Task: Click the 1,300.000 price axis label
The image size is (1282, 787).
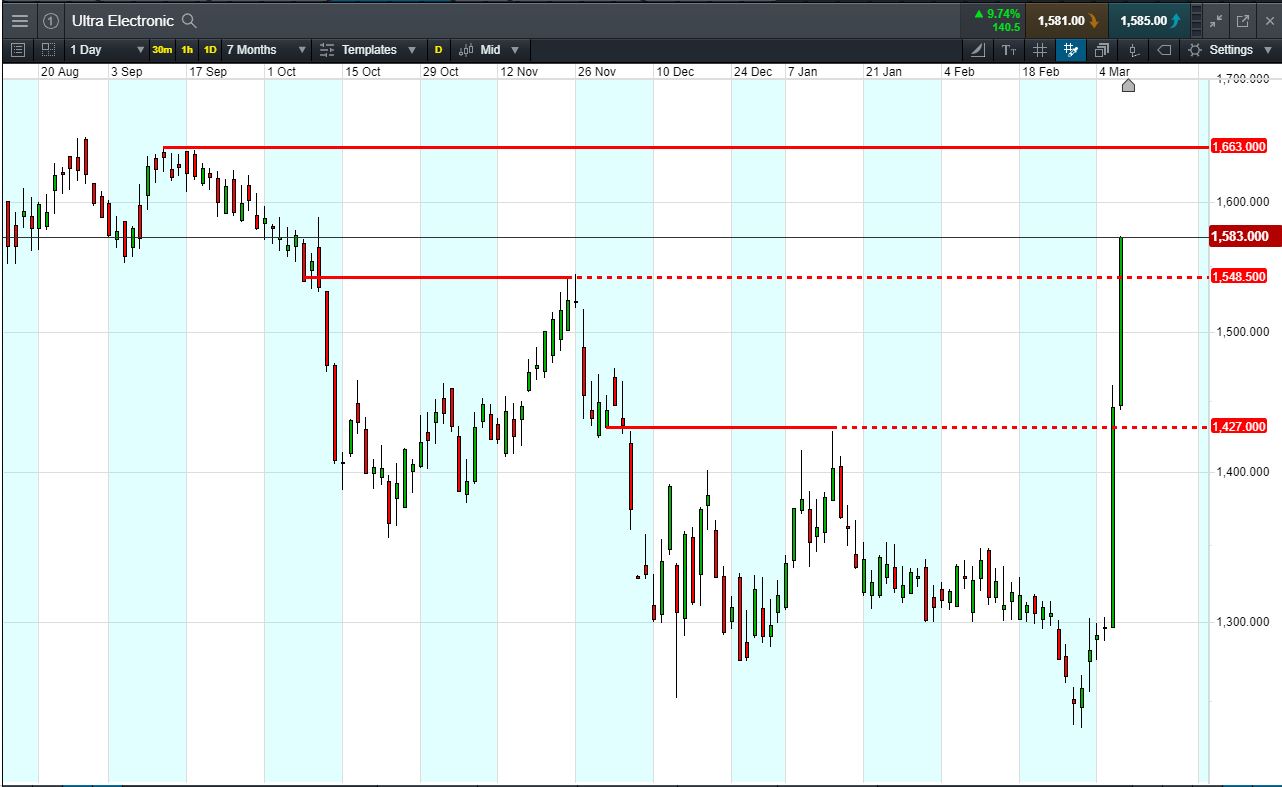Action: click(x=1243, y=622)
